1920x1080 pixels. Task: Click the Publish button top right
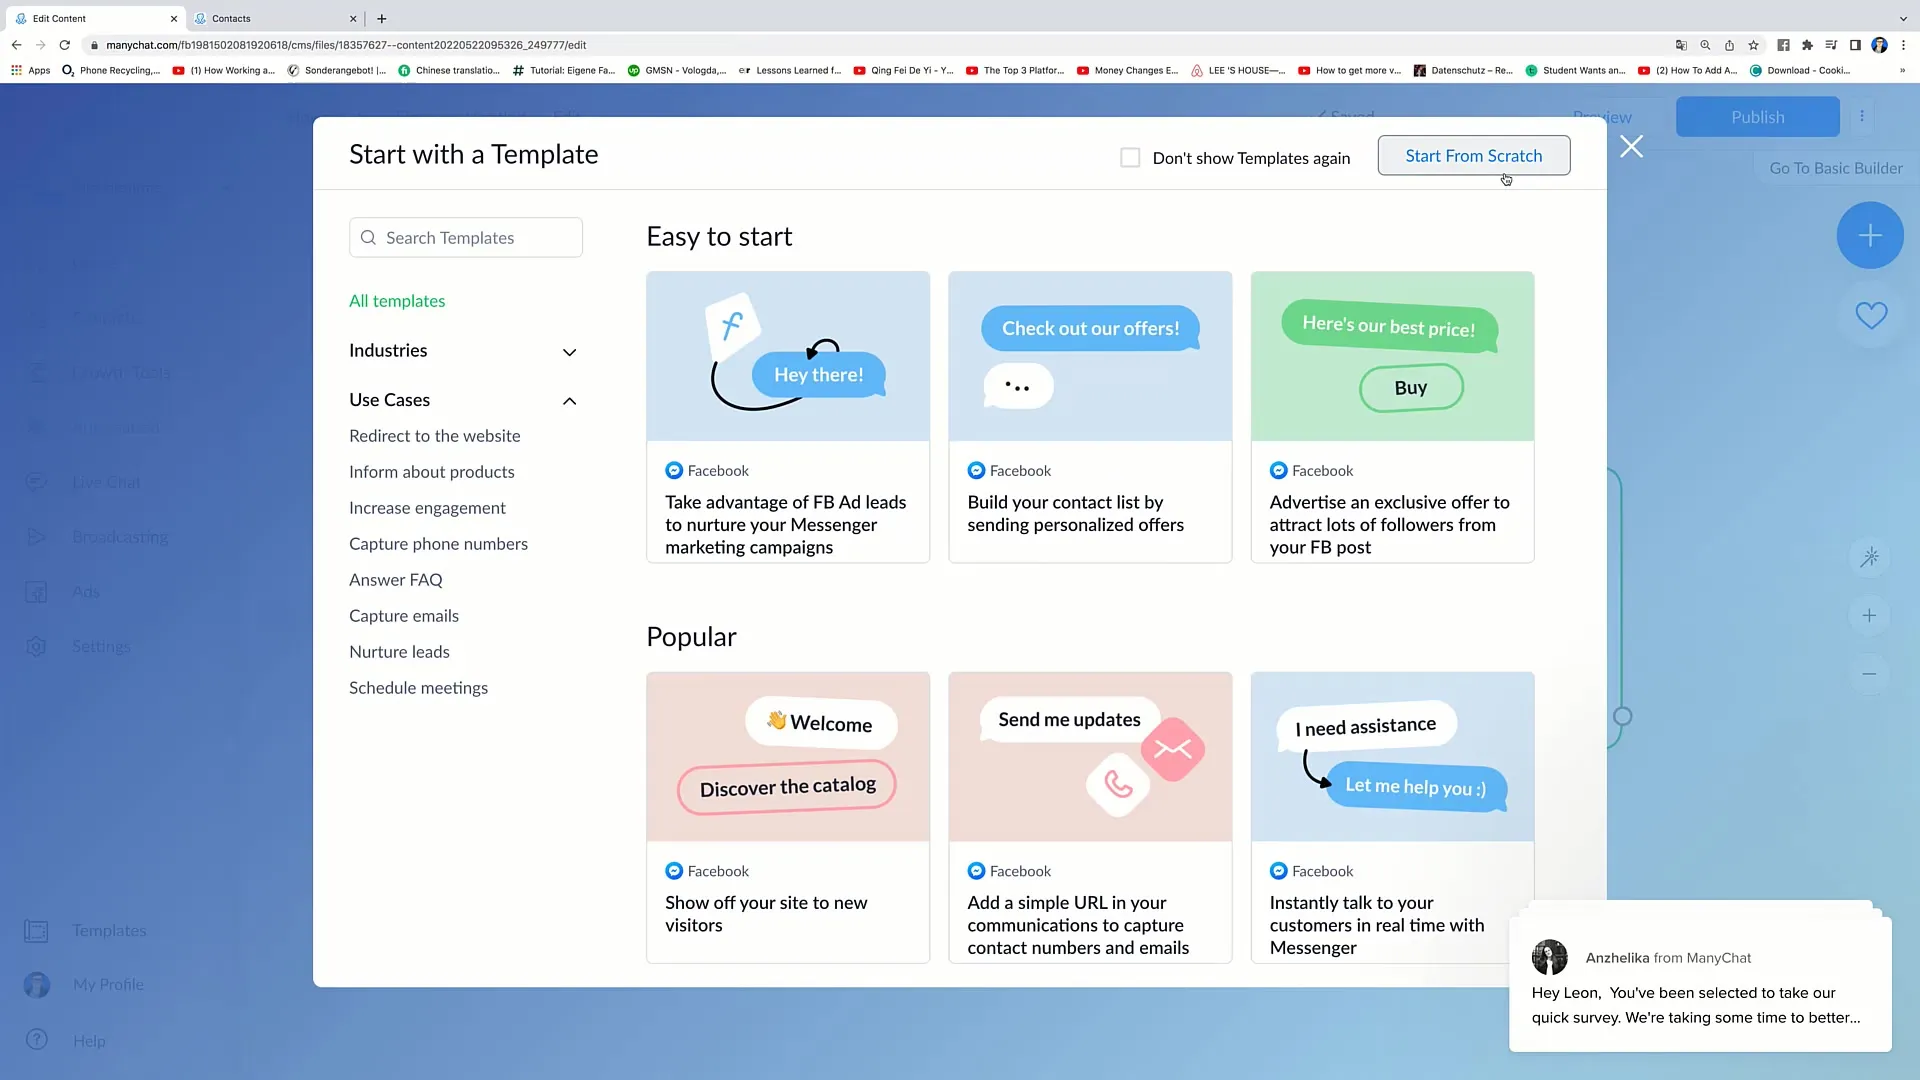(1758, 117)
